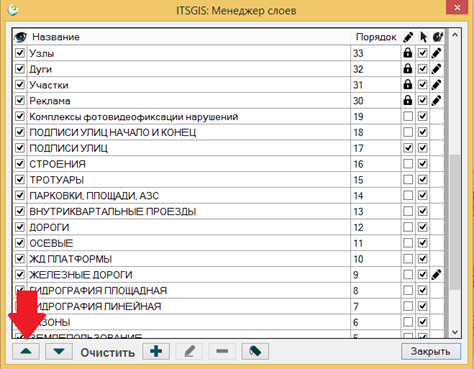Toggle visibility of the ДОРОГИ layer
The width and height of the screenshot is (474, 369).
tap(20, 227)
